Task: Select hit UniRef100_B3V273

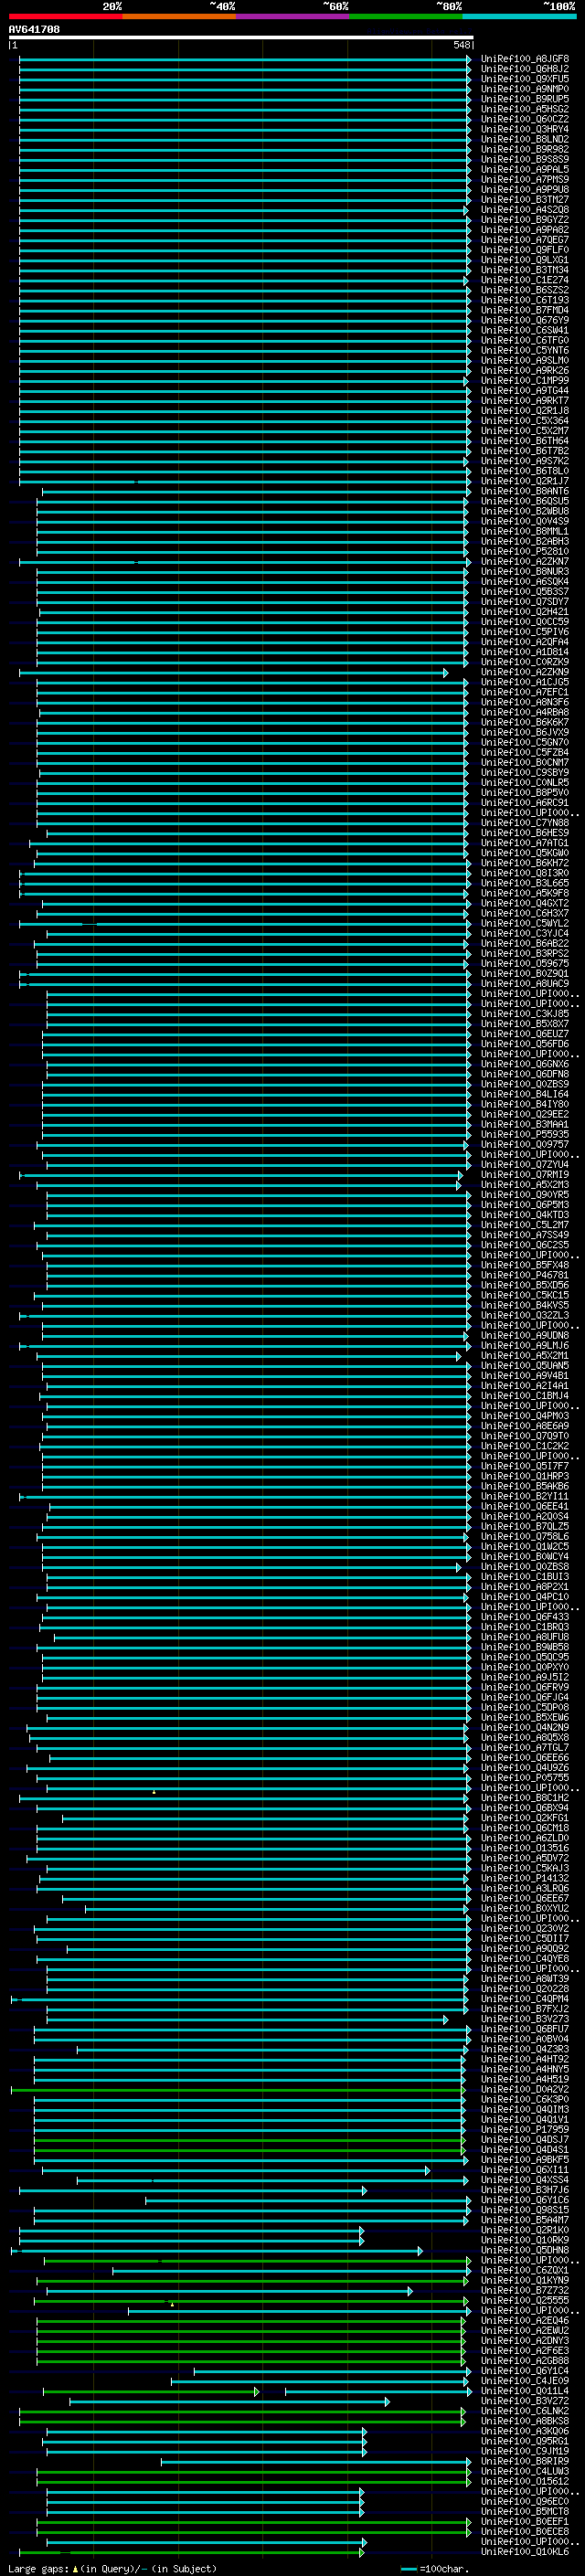Action: tap(525, 2019)
